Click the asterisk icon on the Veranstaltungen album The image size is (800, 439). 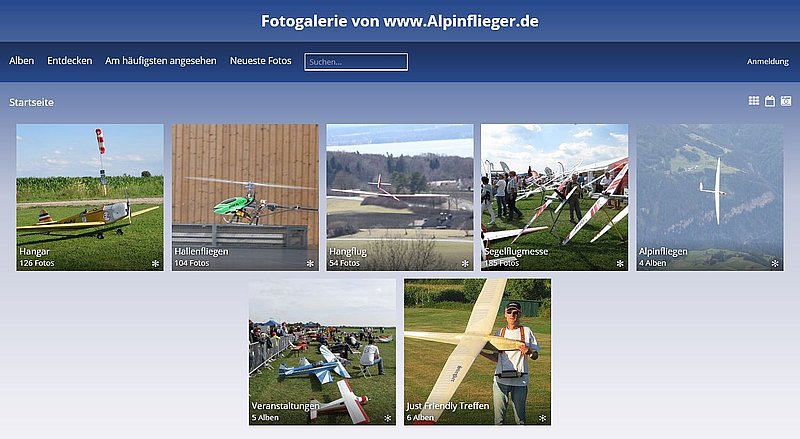click(x=388, y=418)
